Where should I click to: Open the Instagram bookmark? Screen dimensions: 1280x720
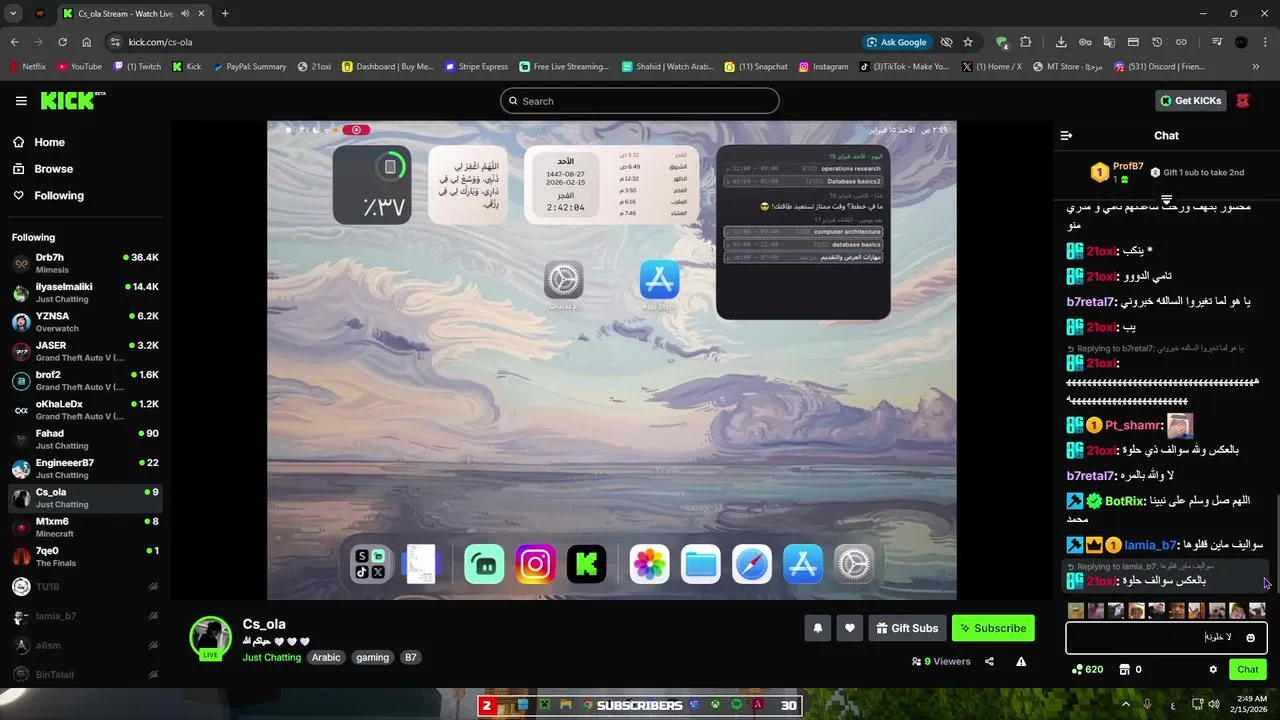(823, 67)
